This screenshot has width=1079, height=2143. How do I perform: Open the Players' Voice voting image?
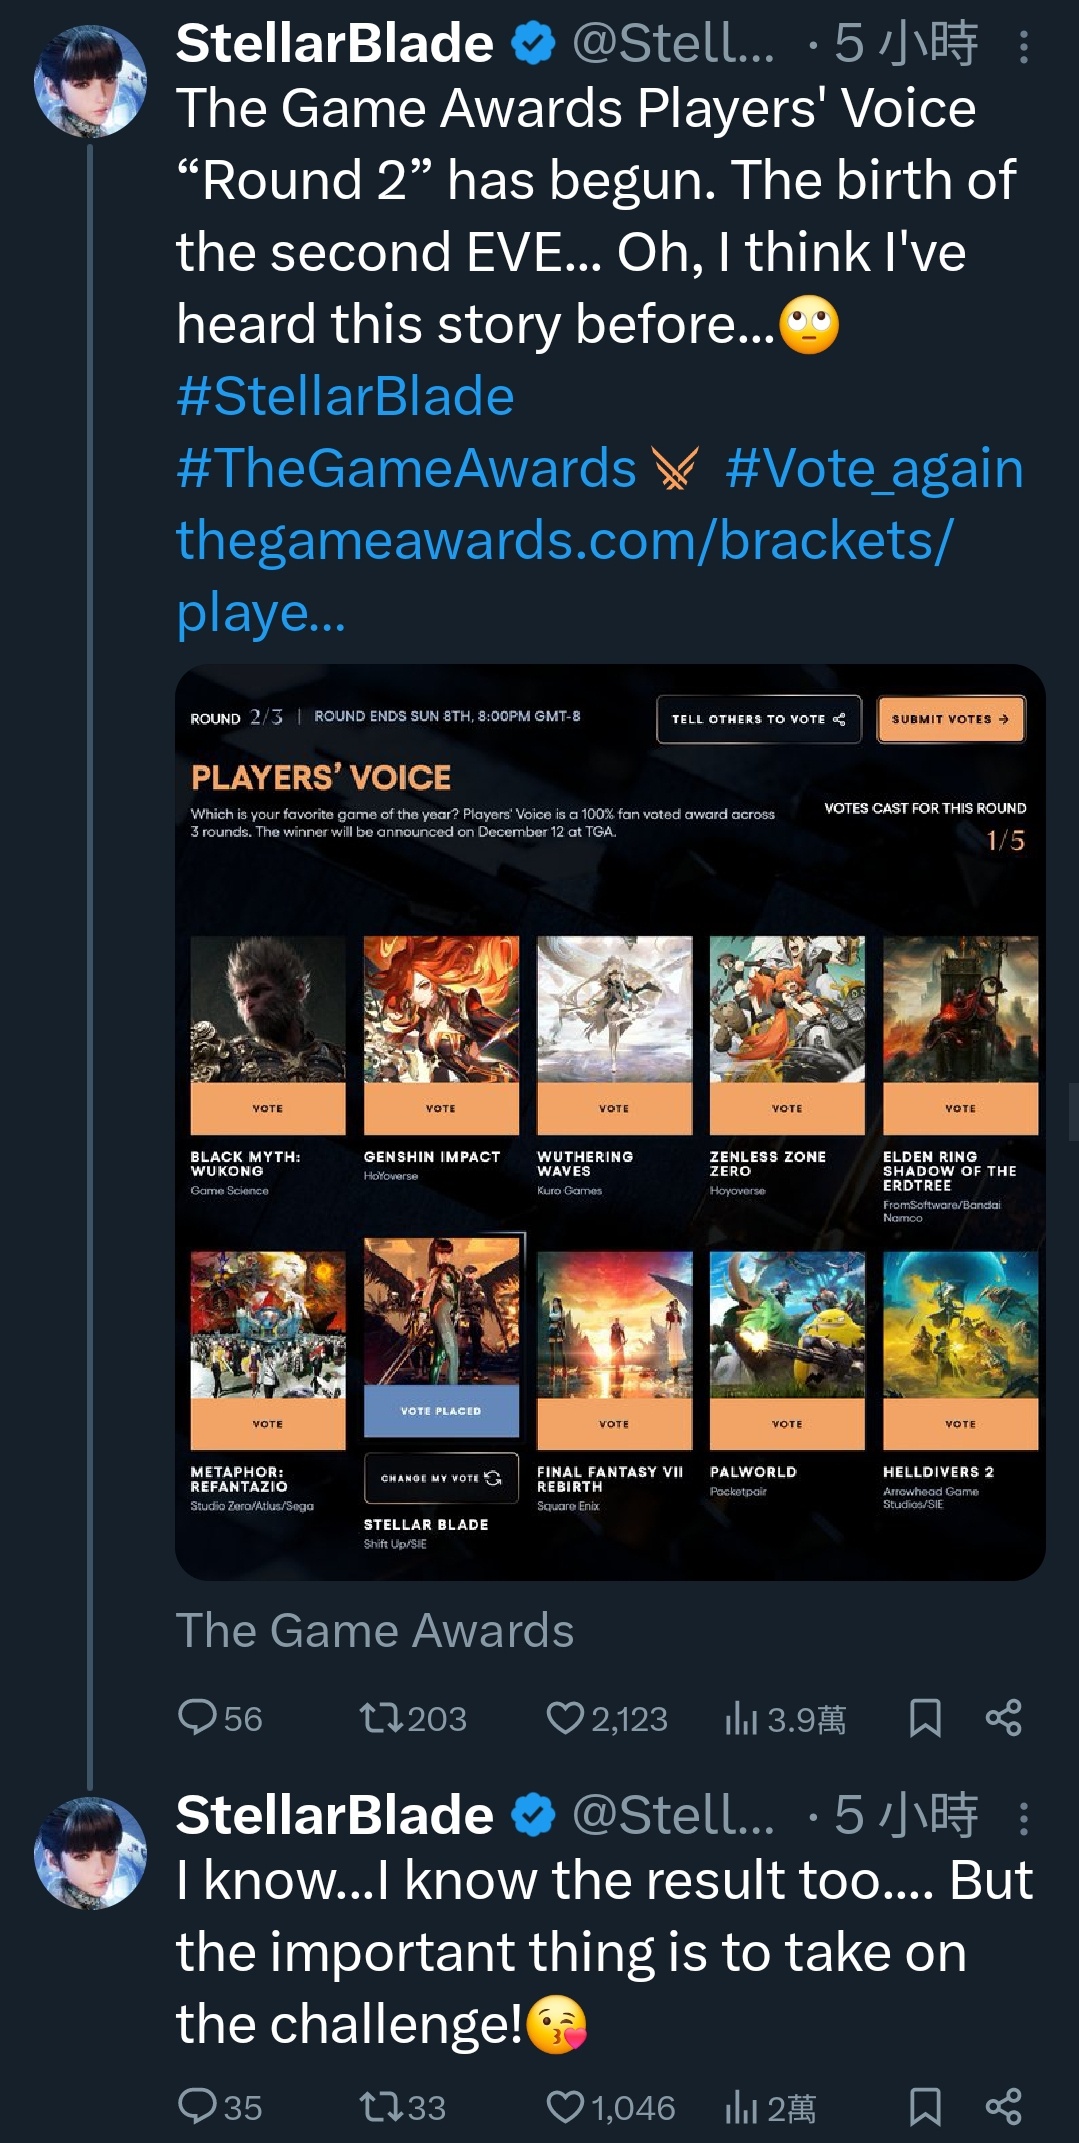610,1122
